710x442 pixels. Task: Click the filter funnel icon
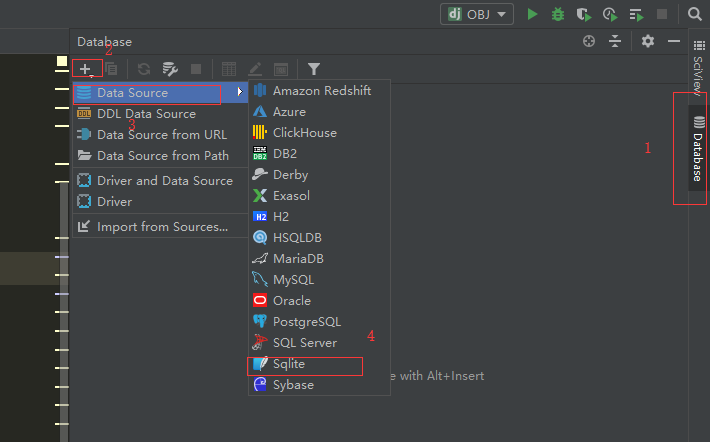314,69
